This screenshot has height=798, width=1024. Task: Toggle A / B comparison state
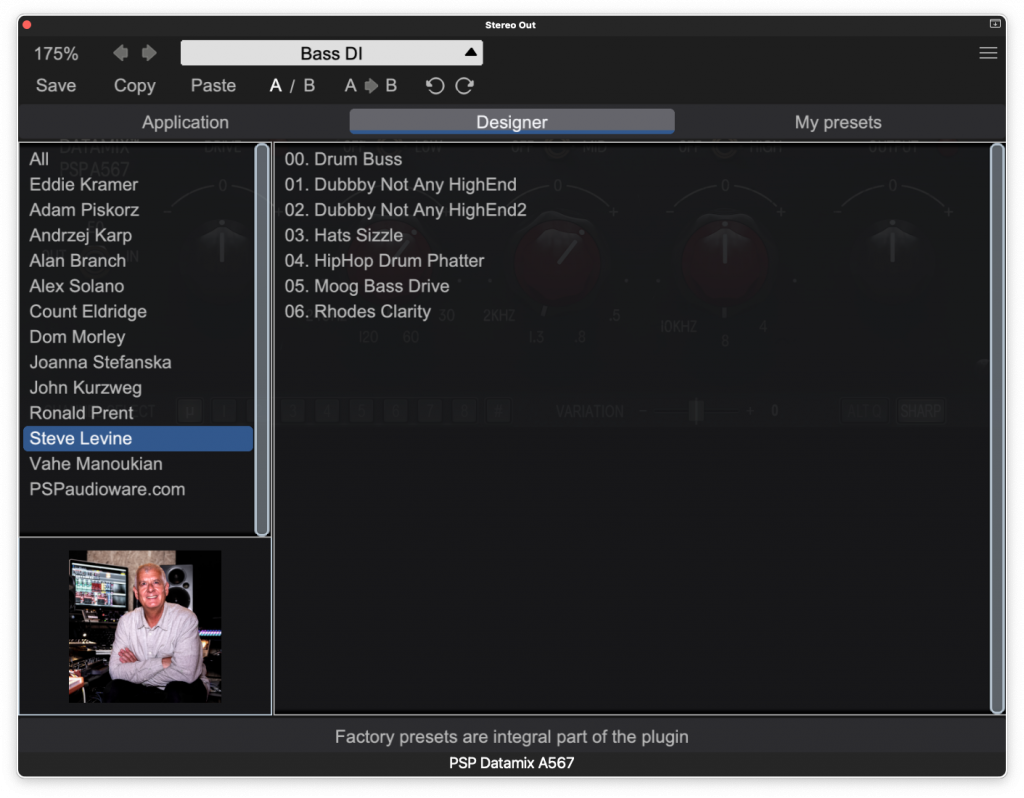[292, 86]
